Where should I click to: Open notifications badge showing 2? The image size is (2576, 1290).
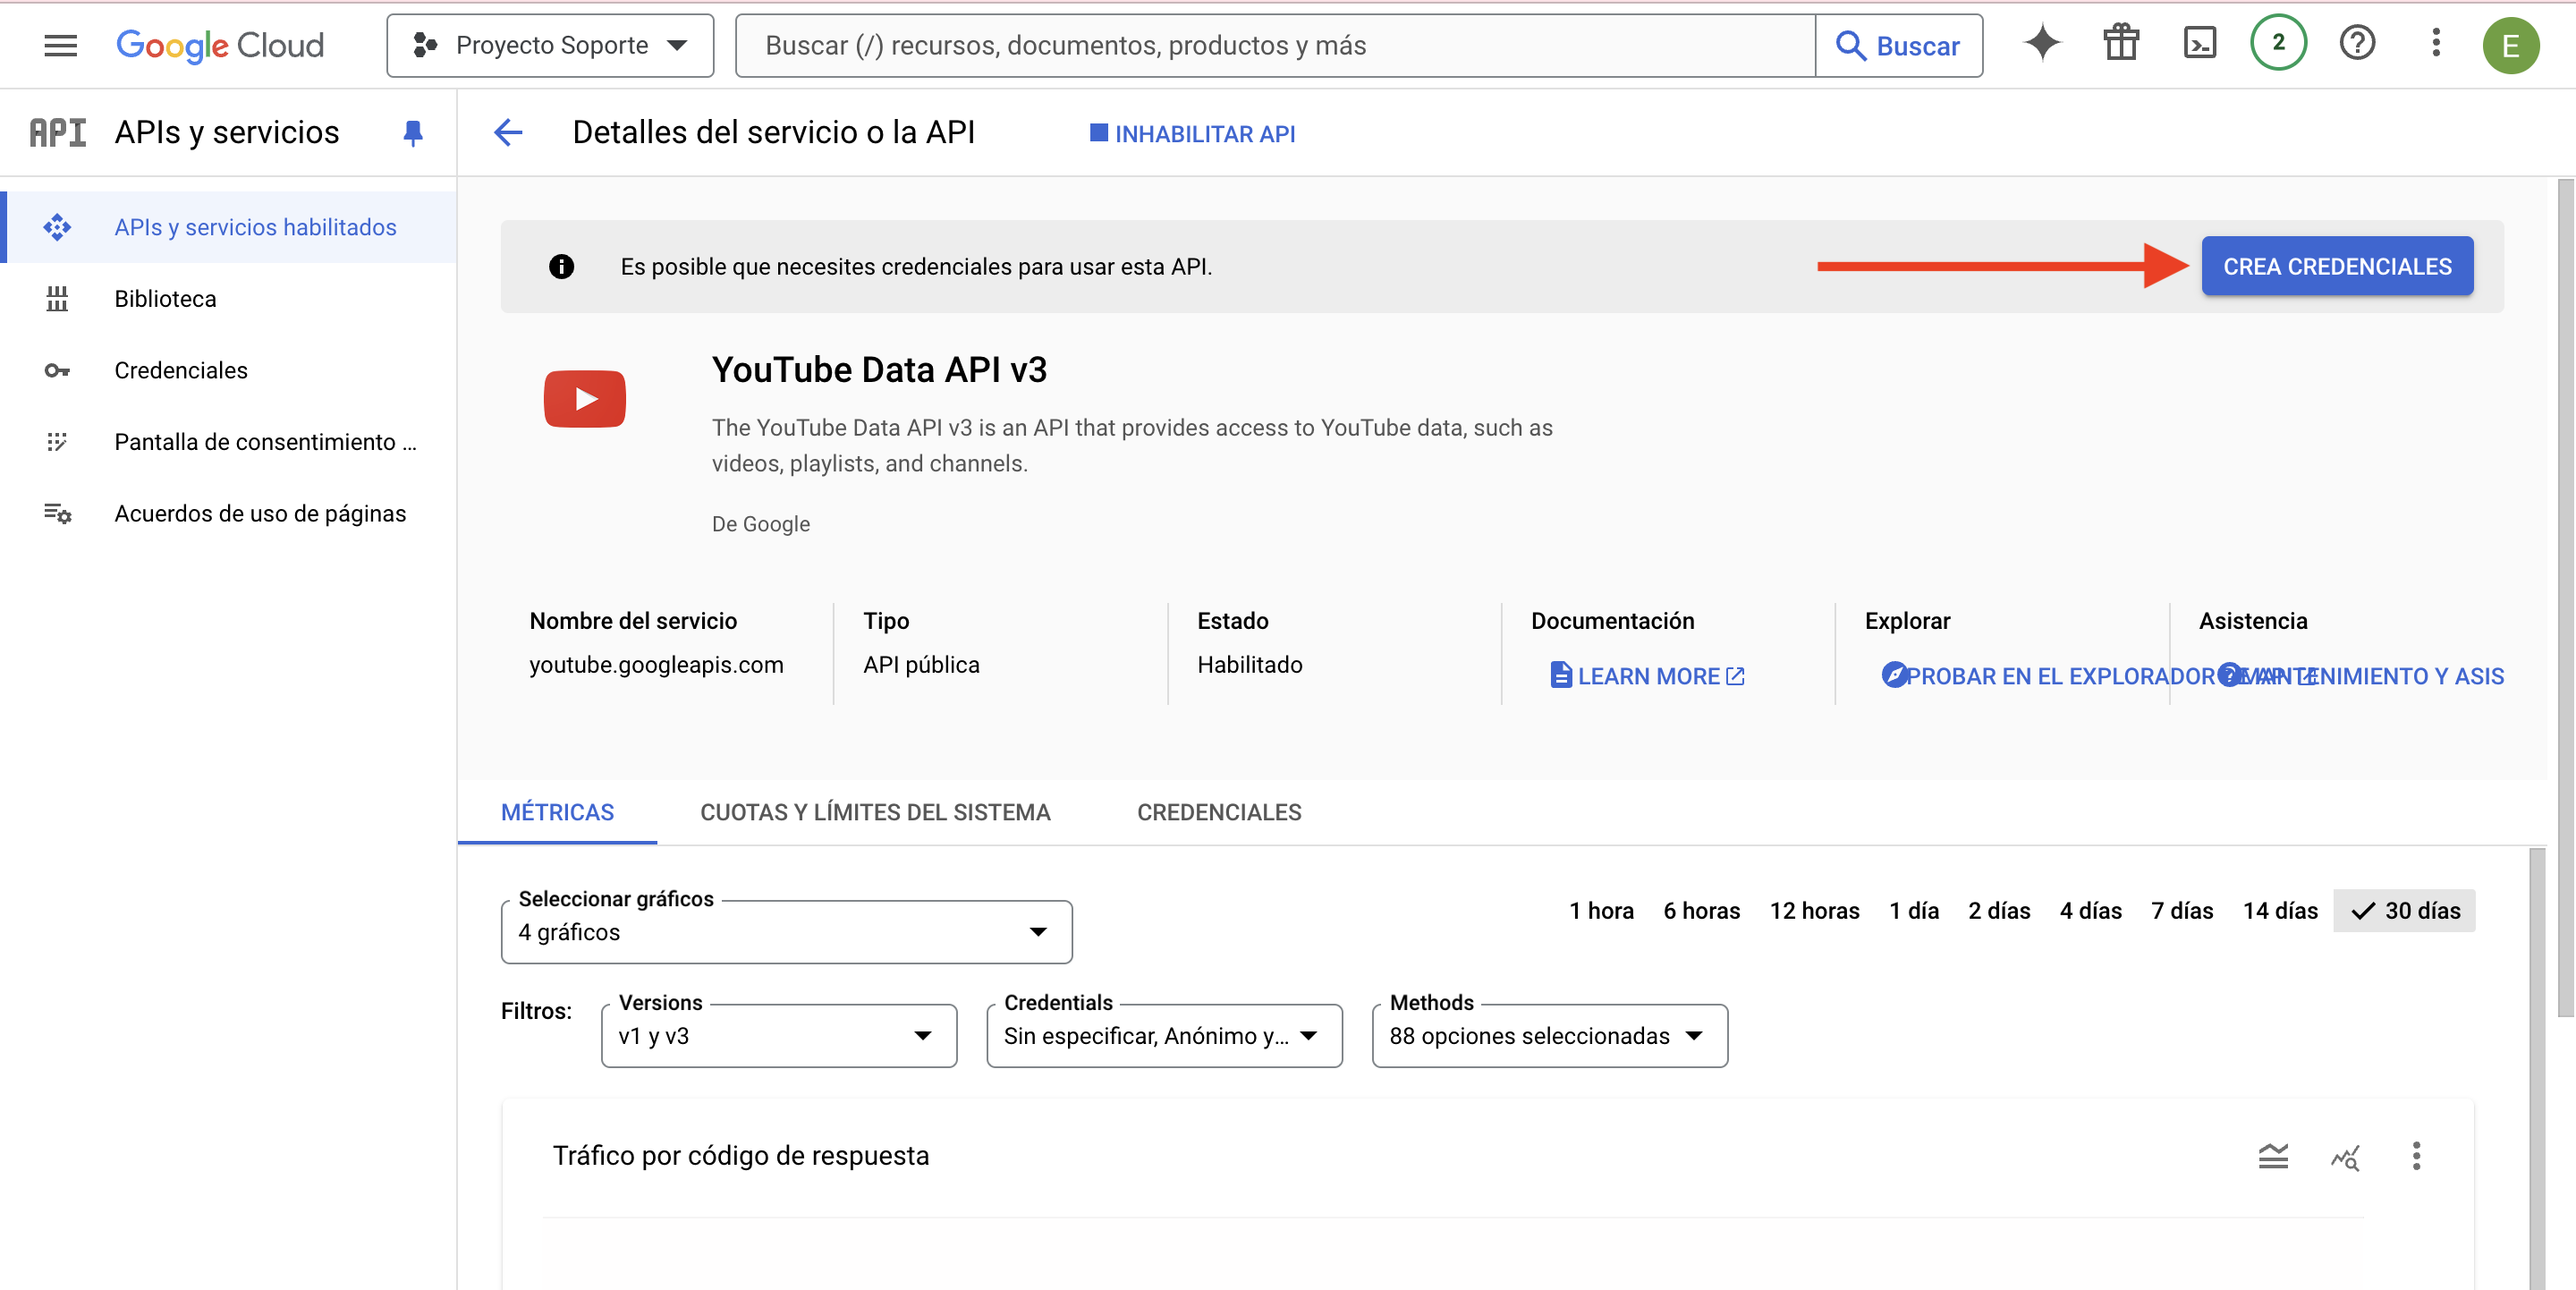[2278, 44]
